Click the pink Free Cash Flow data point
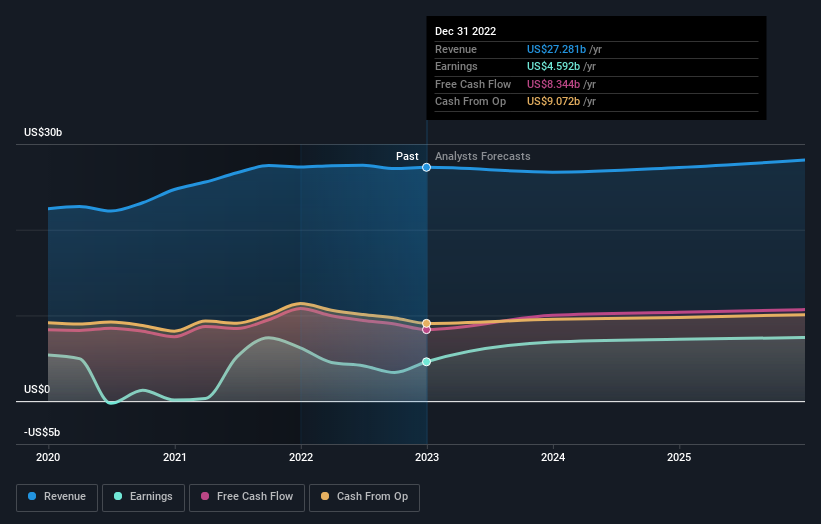 click(427, 330)
